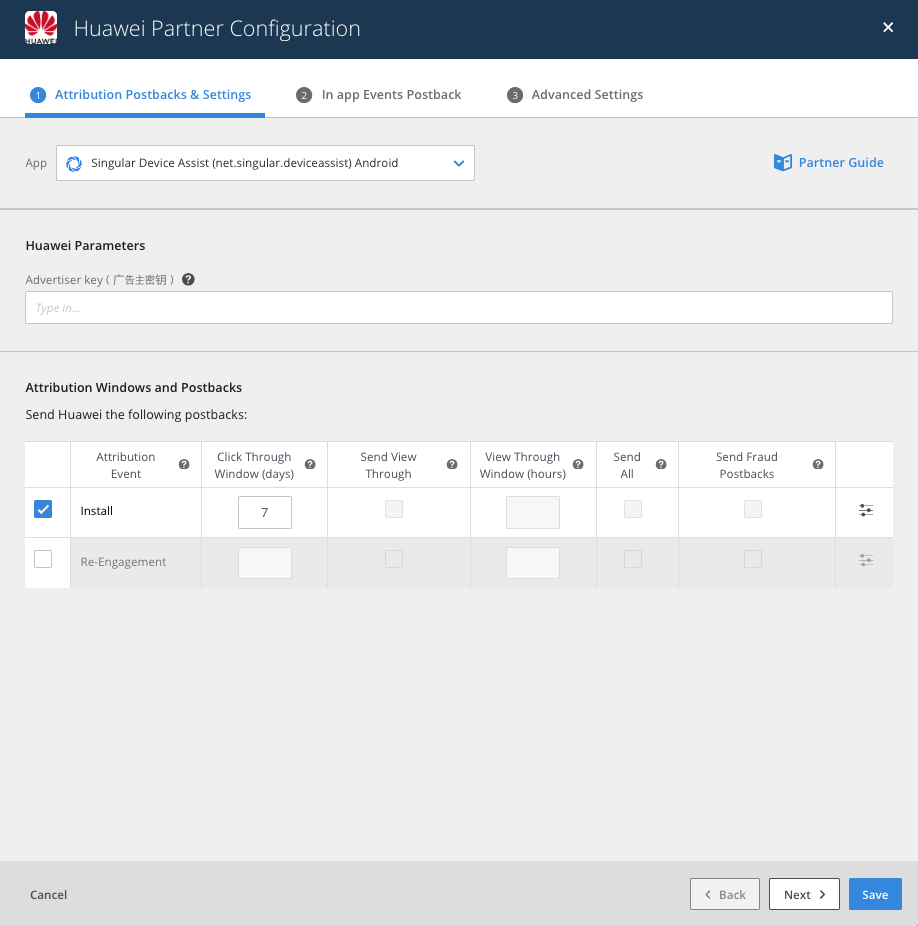The width and height of the screenshot is (918, 926).
Task: Toggle Send View Through for Install
Action: tap(394, 509)
